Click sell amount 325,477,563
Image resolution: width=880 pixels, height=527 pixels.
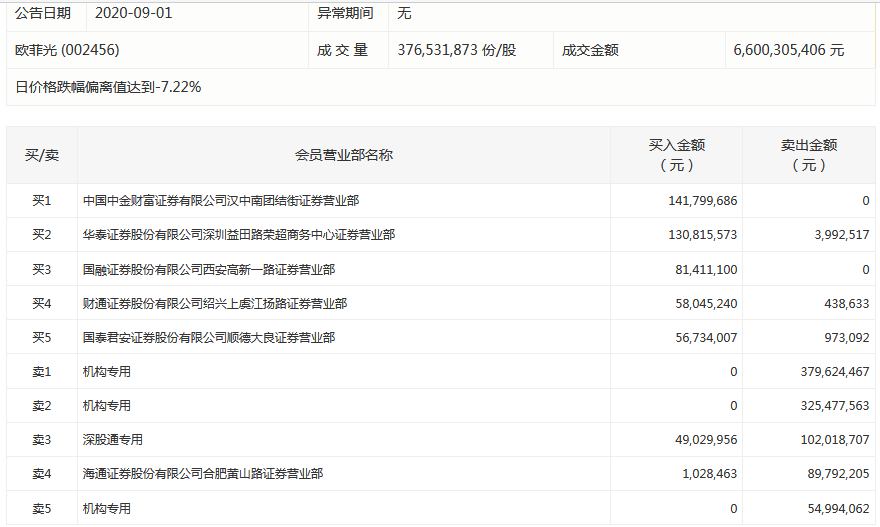click(x=835, y=406)
